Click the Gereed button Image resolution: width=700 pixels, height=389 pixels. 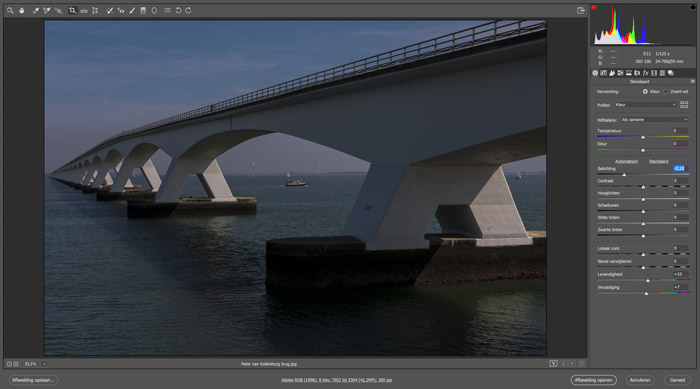click(x=677, y=380)
